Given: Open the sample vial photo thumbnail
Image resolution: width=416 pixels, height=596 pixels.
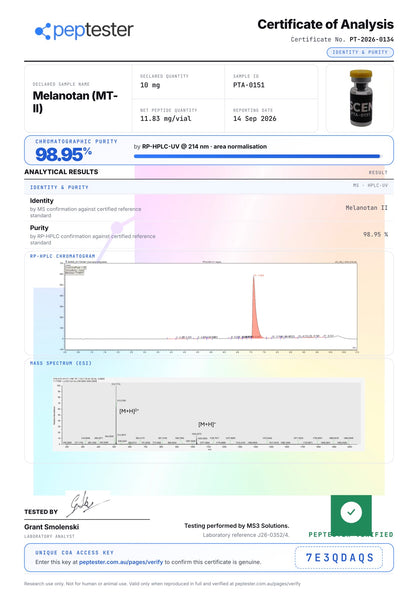Looking at the screenshot, I should pos(360,98).
